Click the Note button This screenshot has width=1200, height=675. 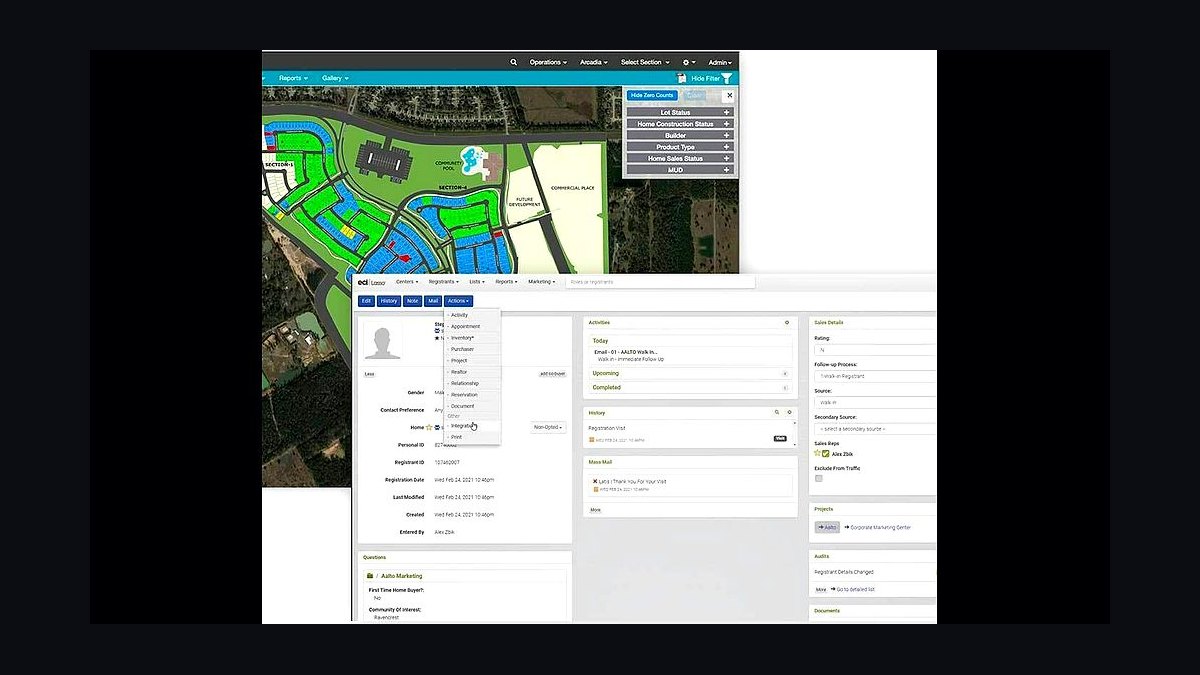point(413,301)
